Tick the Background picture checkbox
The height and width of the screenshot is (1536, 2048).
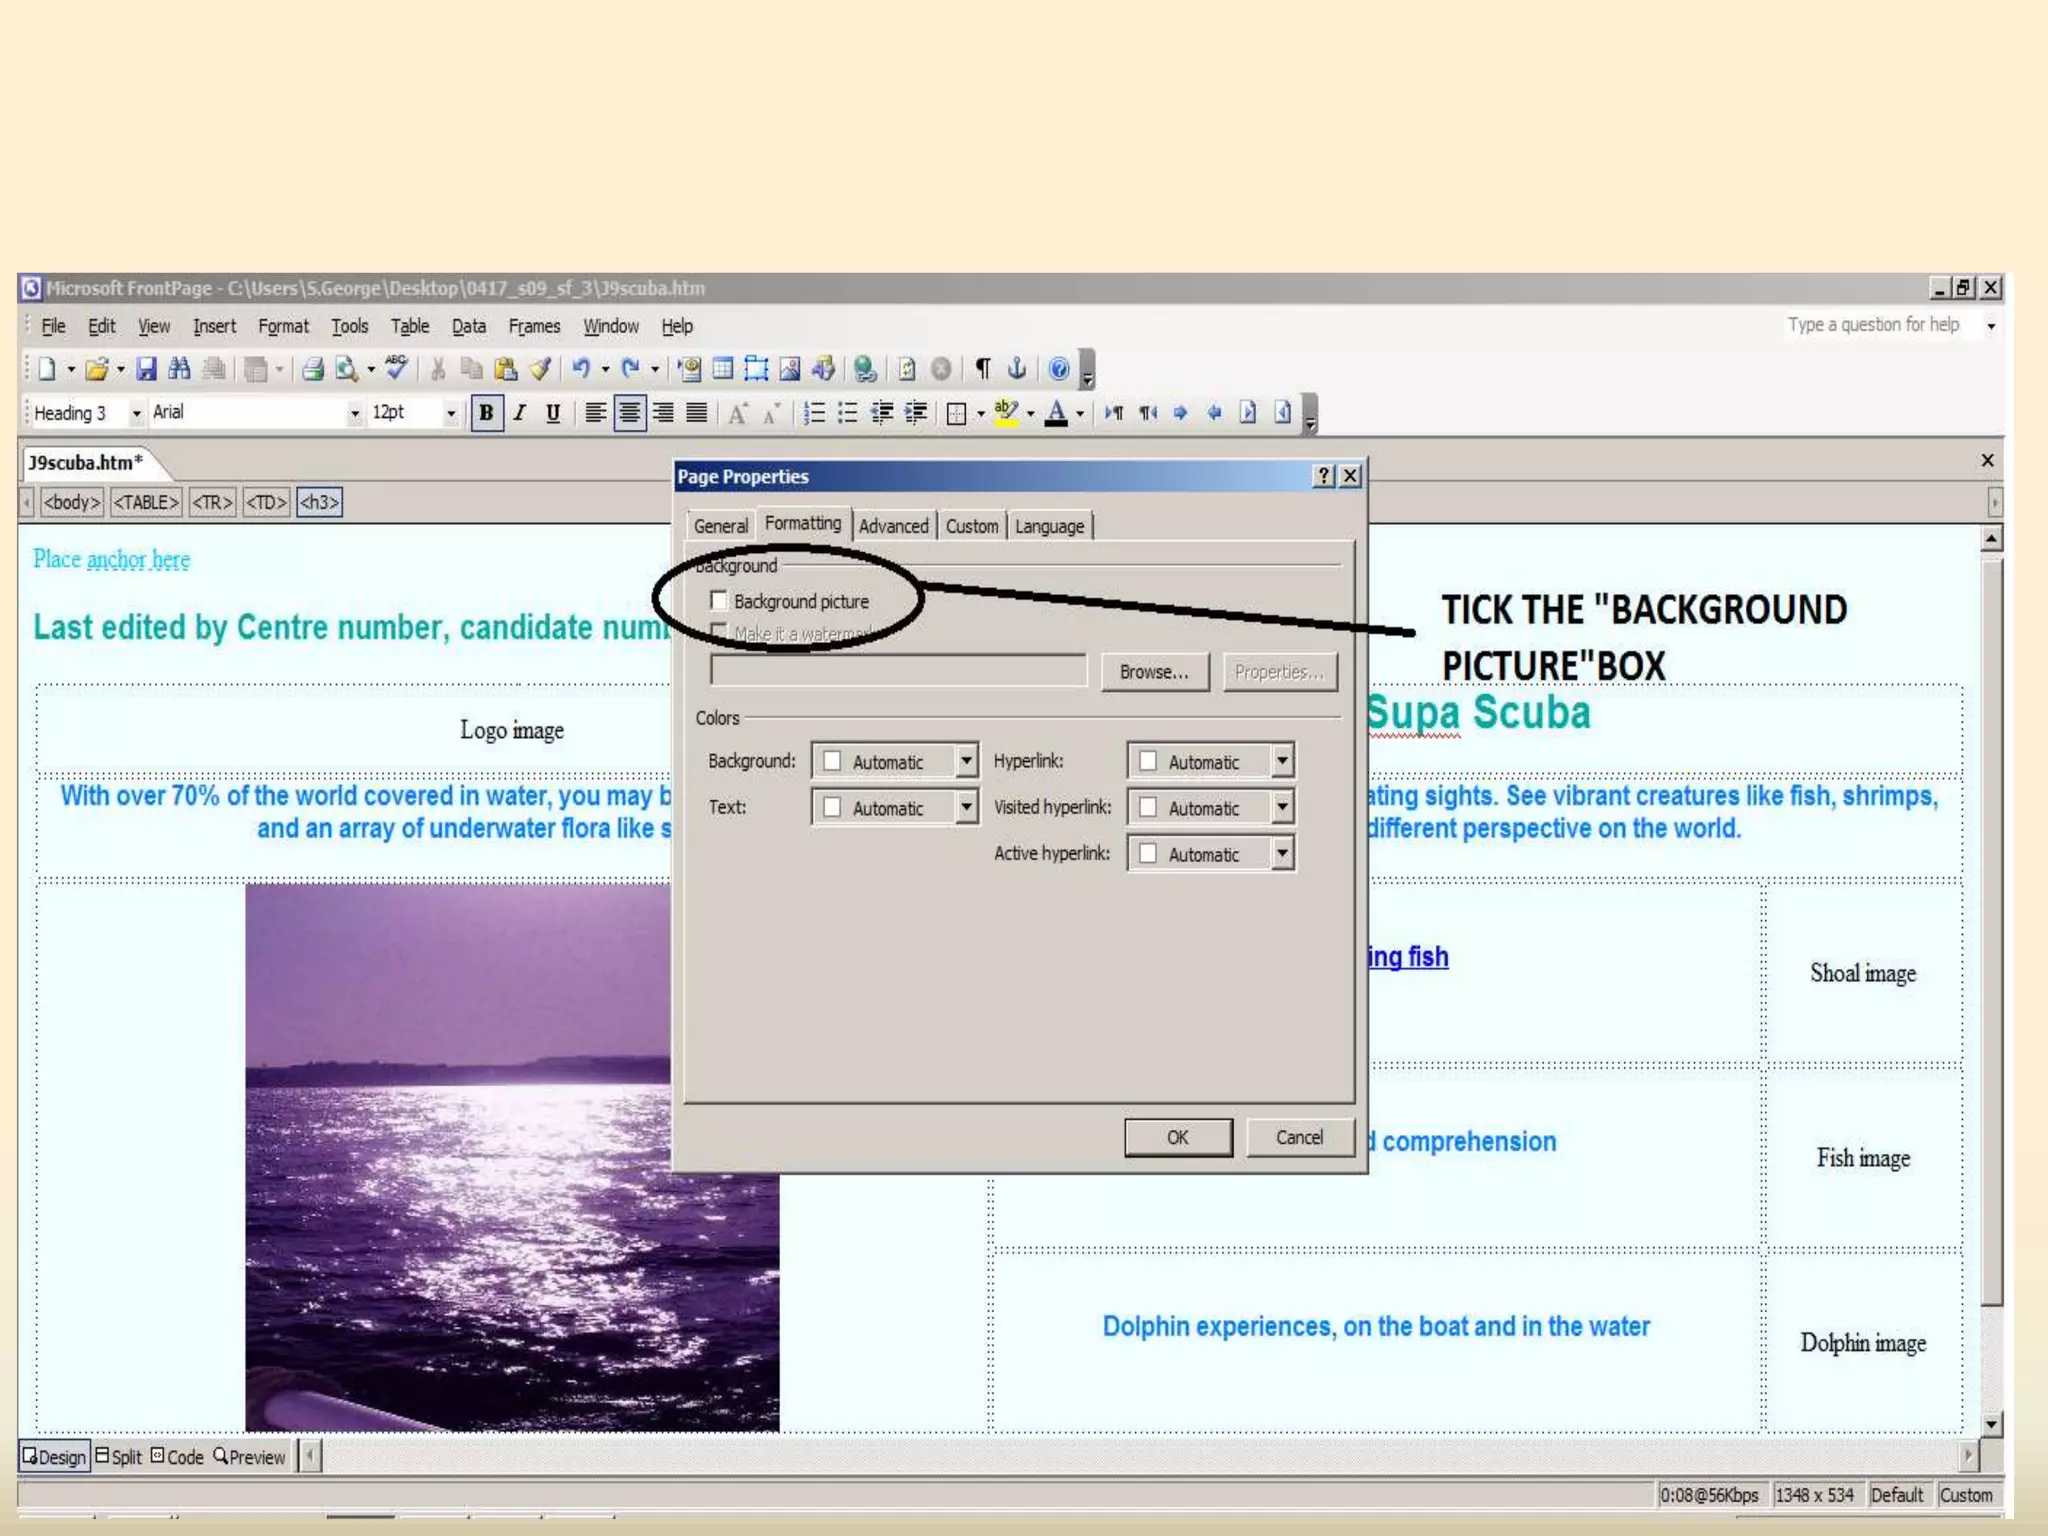click(x=719, y=600)
